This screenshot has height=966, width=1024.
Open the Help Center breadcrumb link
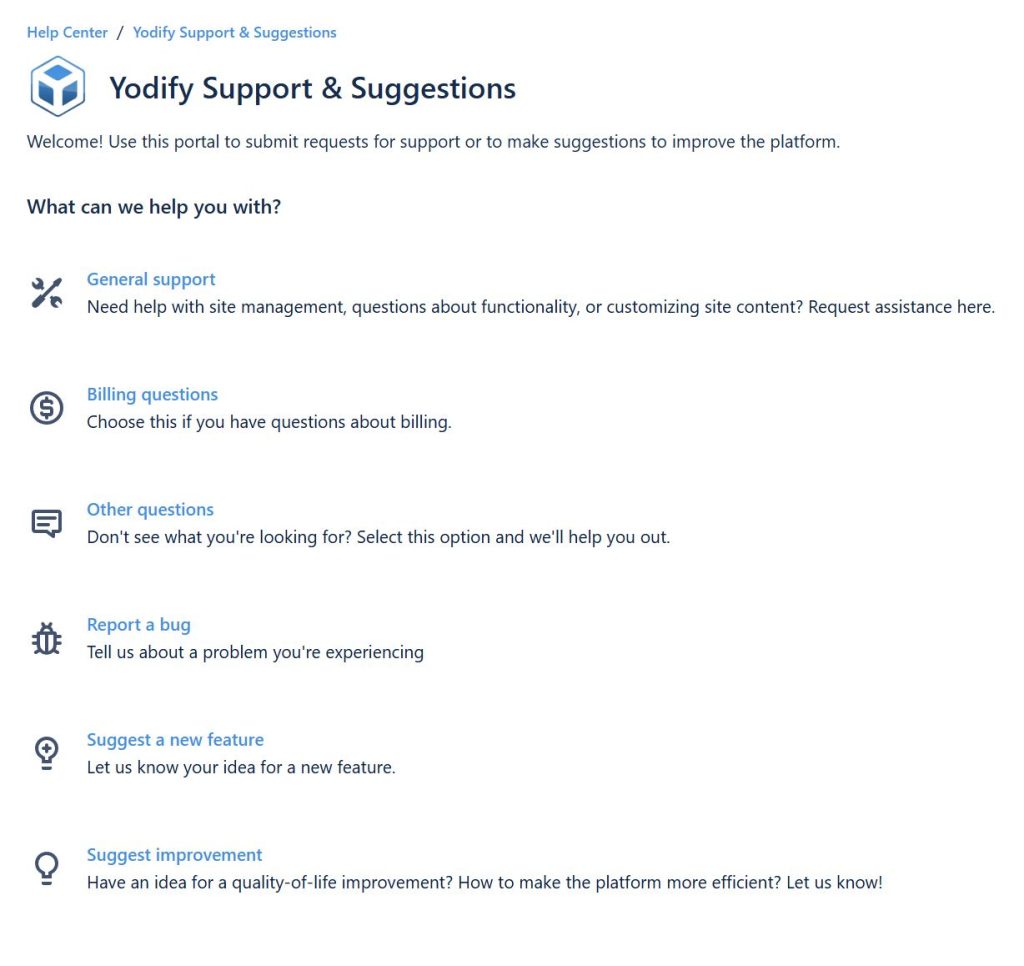pyautogui.click(x=67, y=32)
